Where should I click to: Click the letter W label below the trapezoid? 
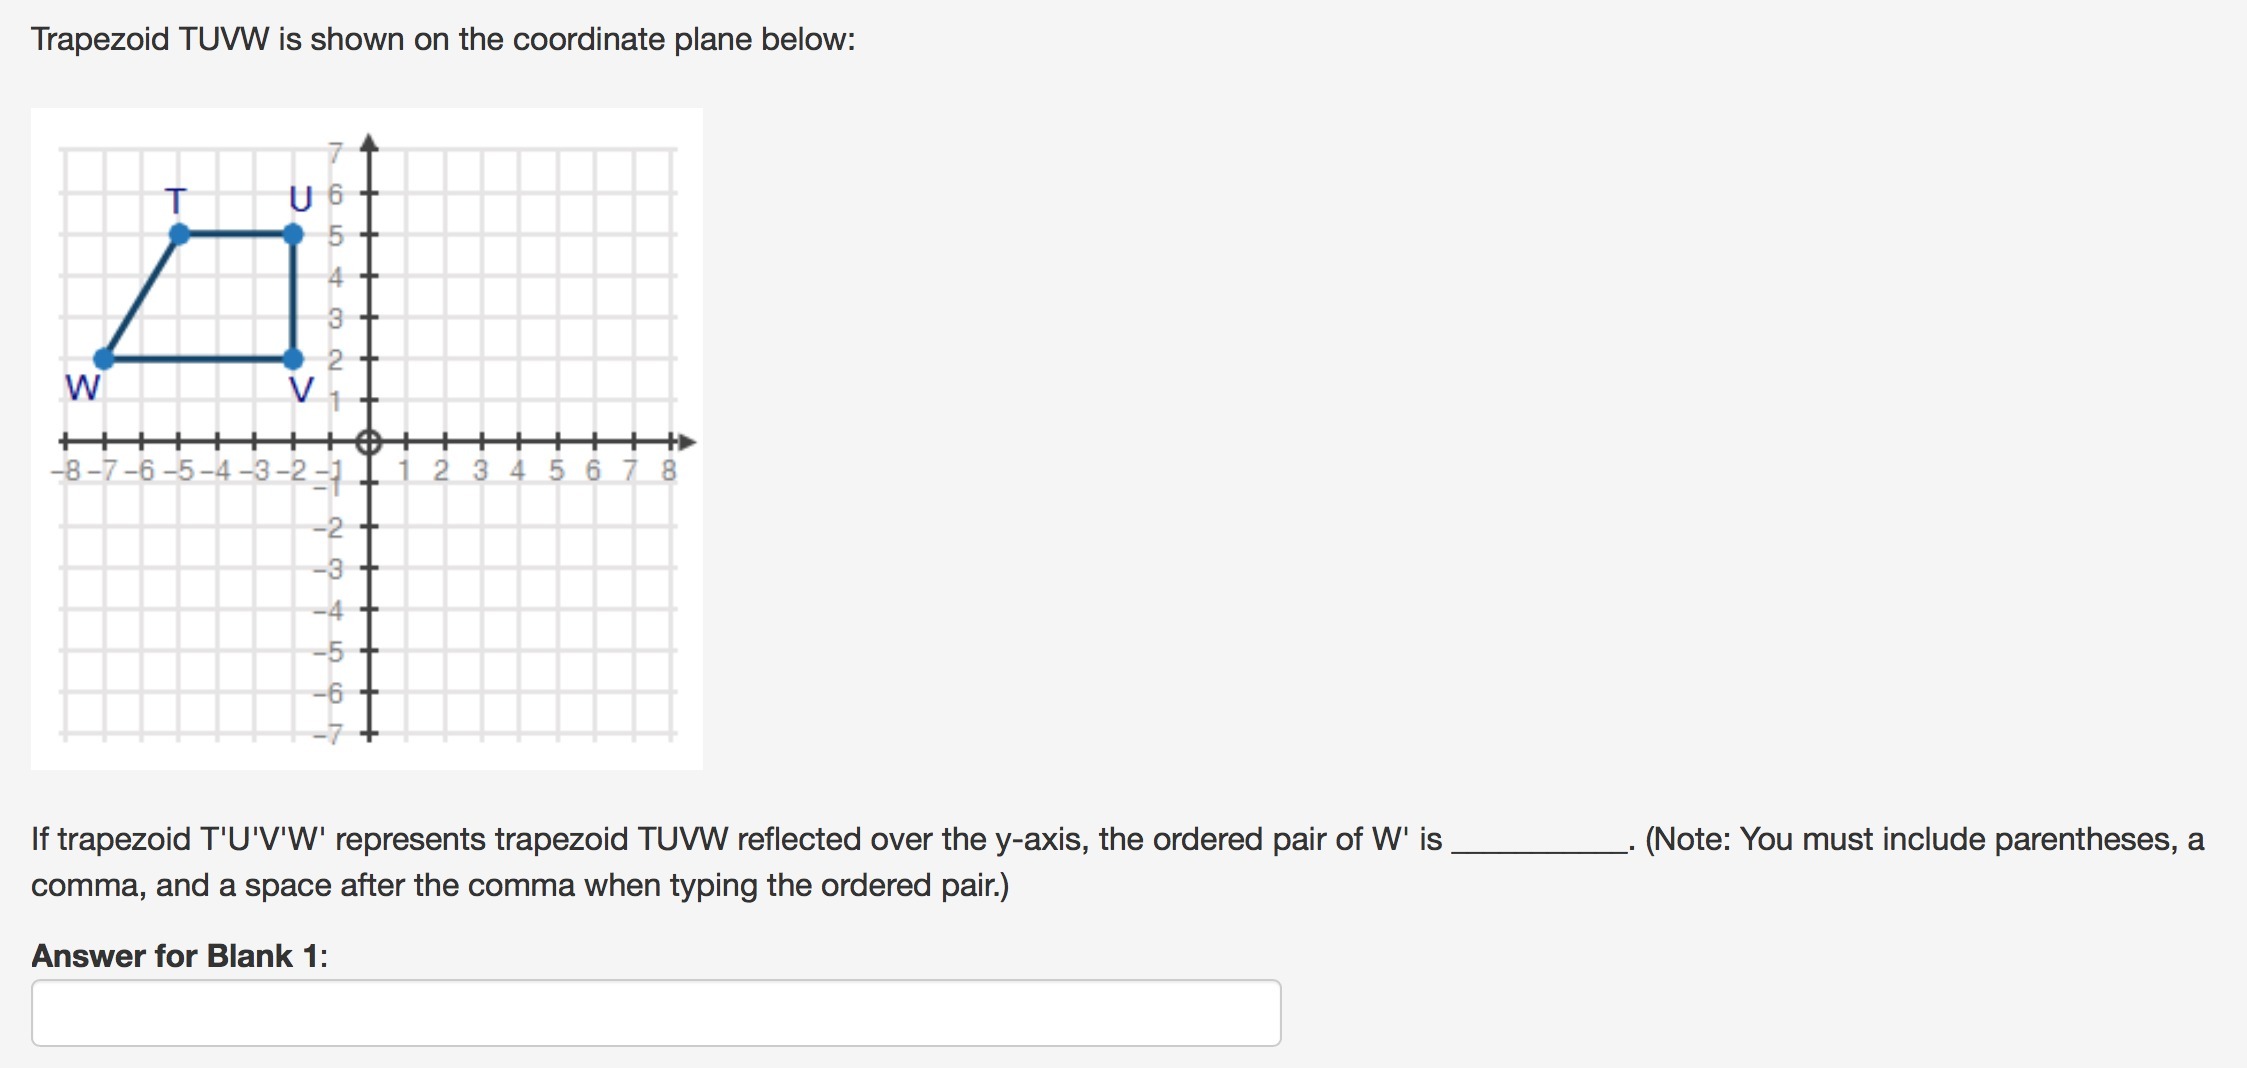tap(82, 387)
